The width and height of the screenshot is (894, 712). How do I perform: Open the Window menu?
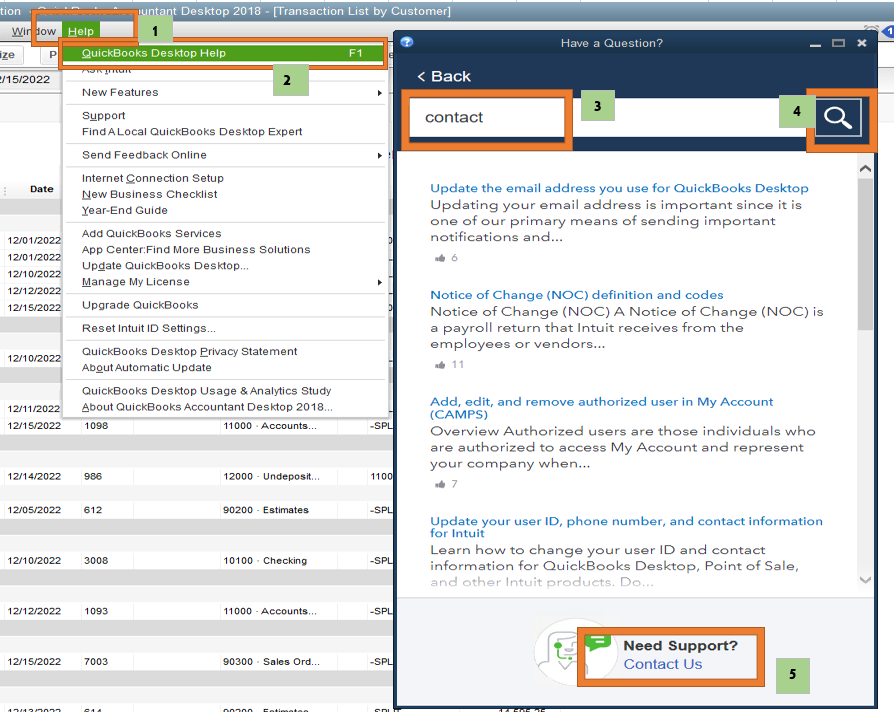34,31
